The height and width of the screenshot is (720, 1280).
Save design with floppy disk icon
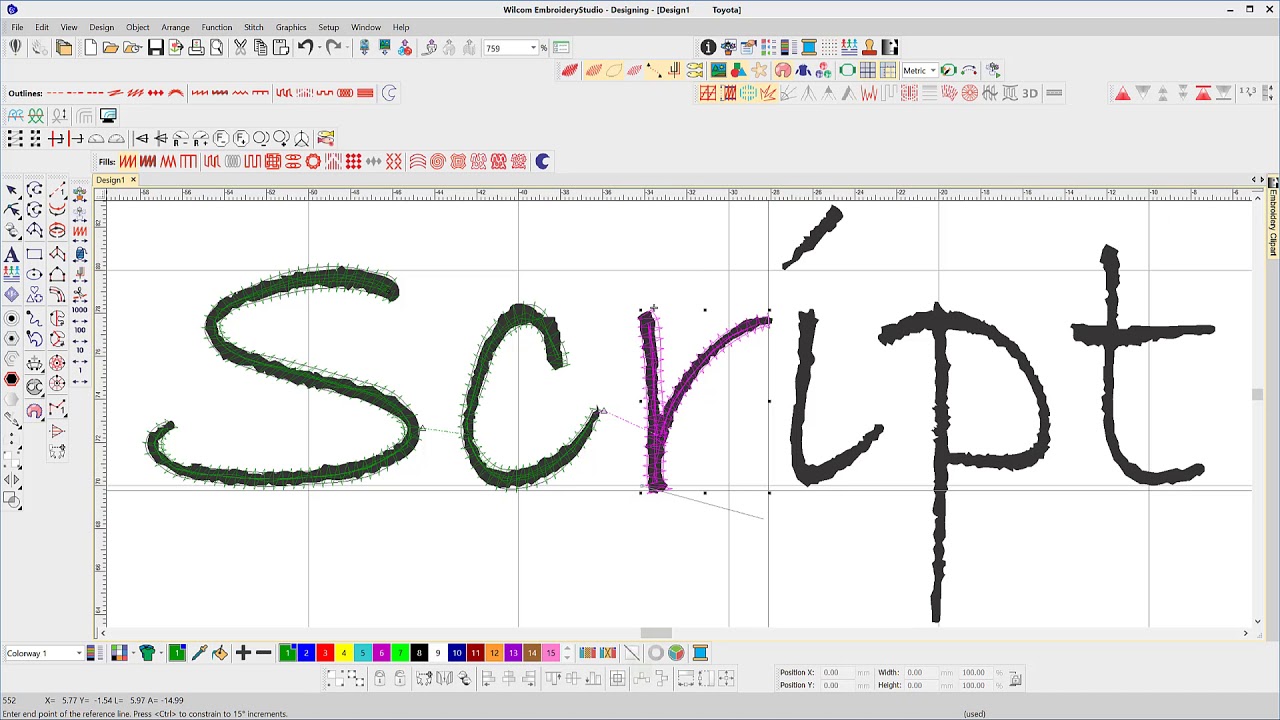[156, 48]
